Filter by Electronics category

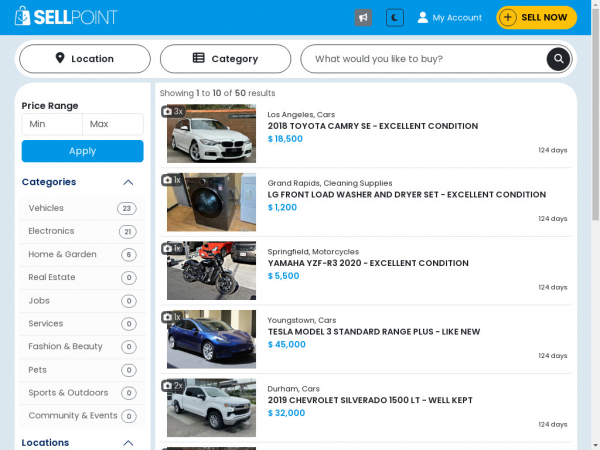pos(83,231)
